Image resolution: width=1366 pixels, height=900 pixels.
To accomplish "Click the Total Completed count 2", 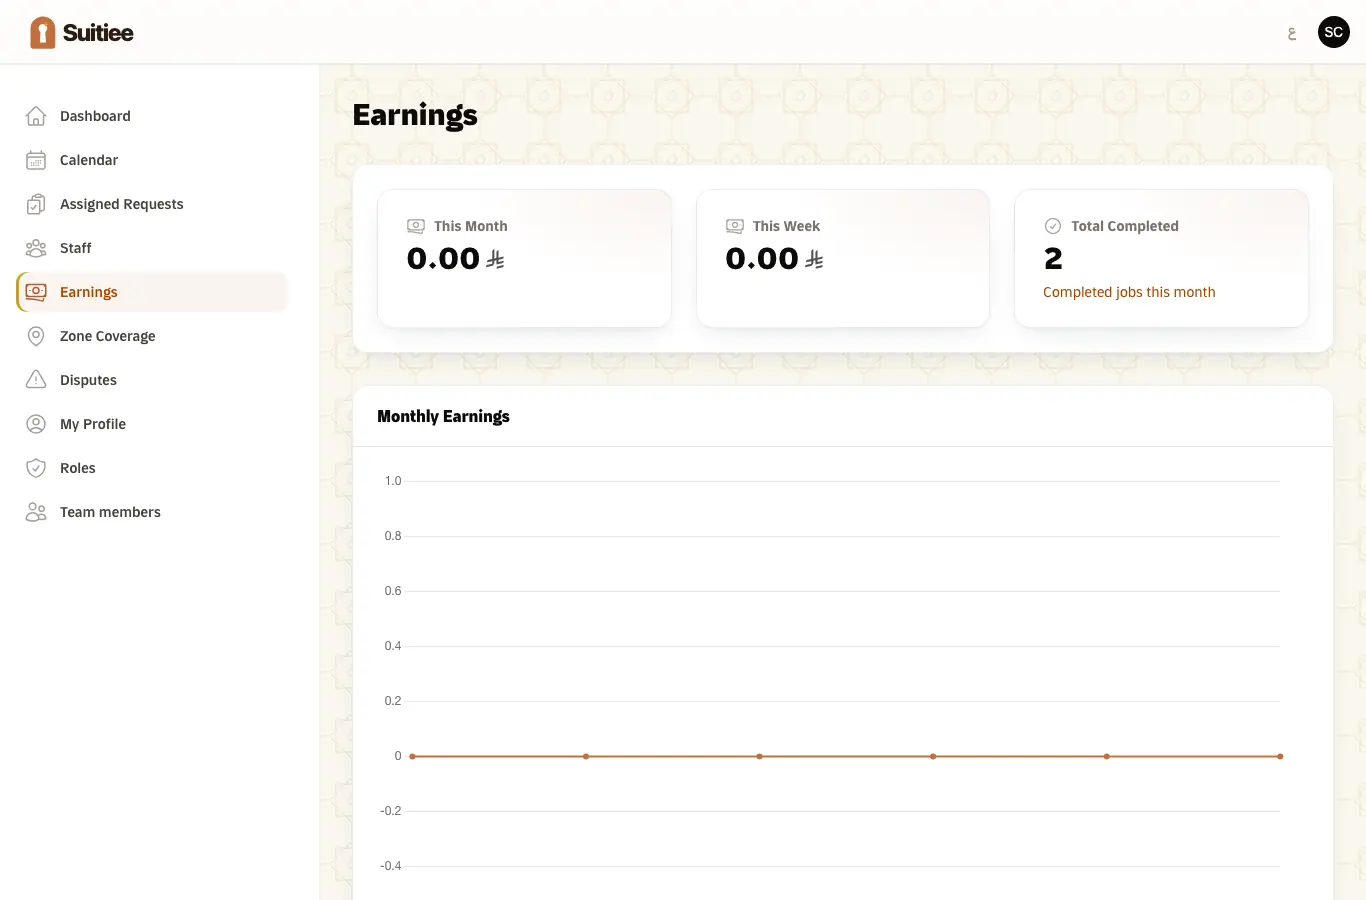I will tap(1053, 259).
